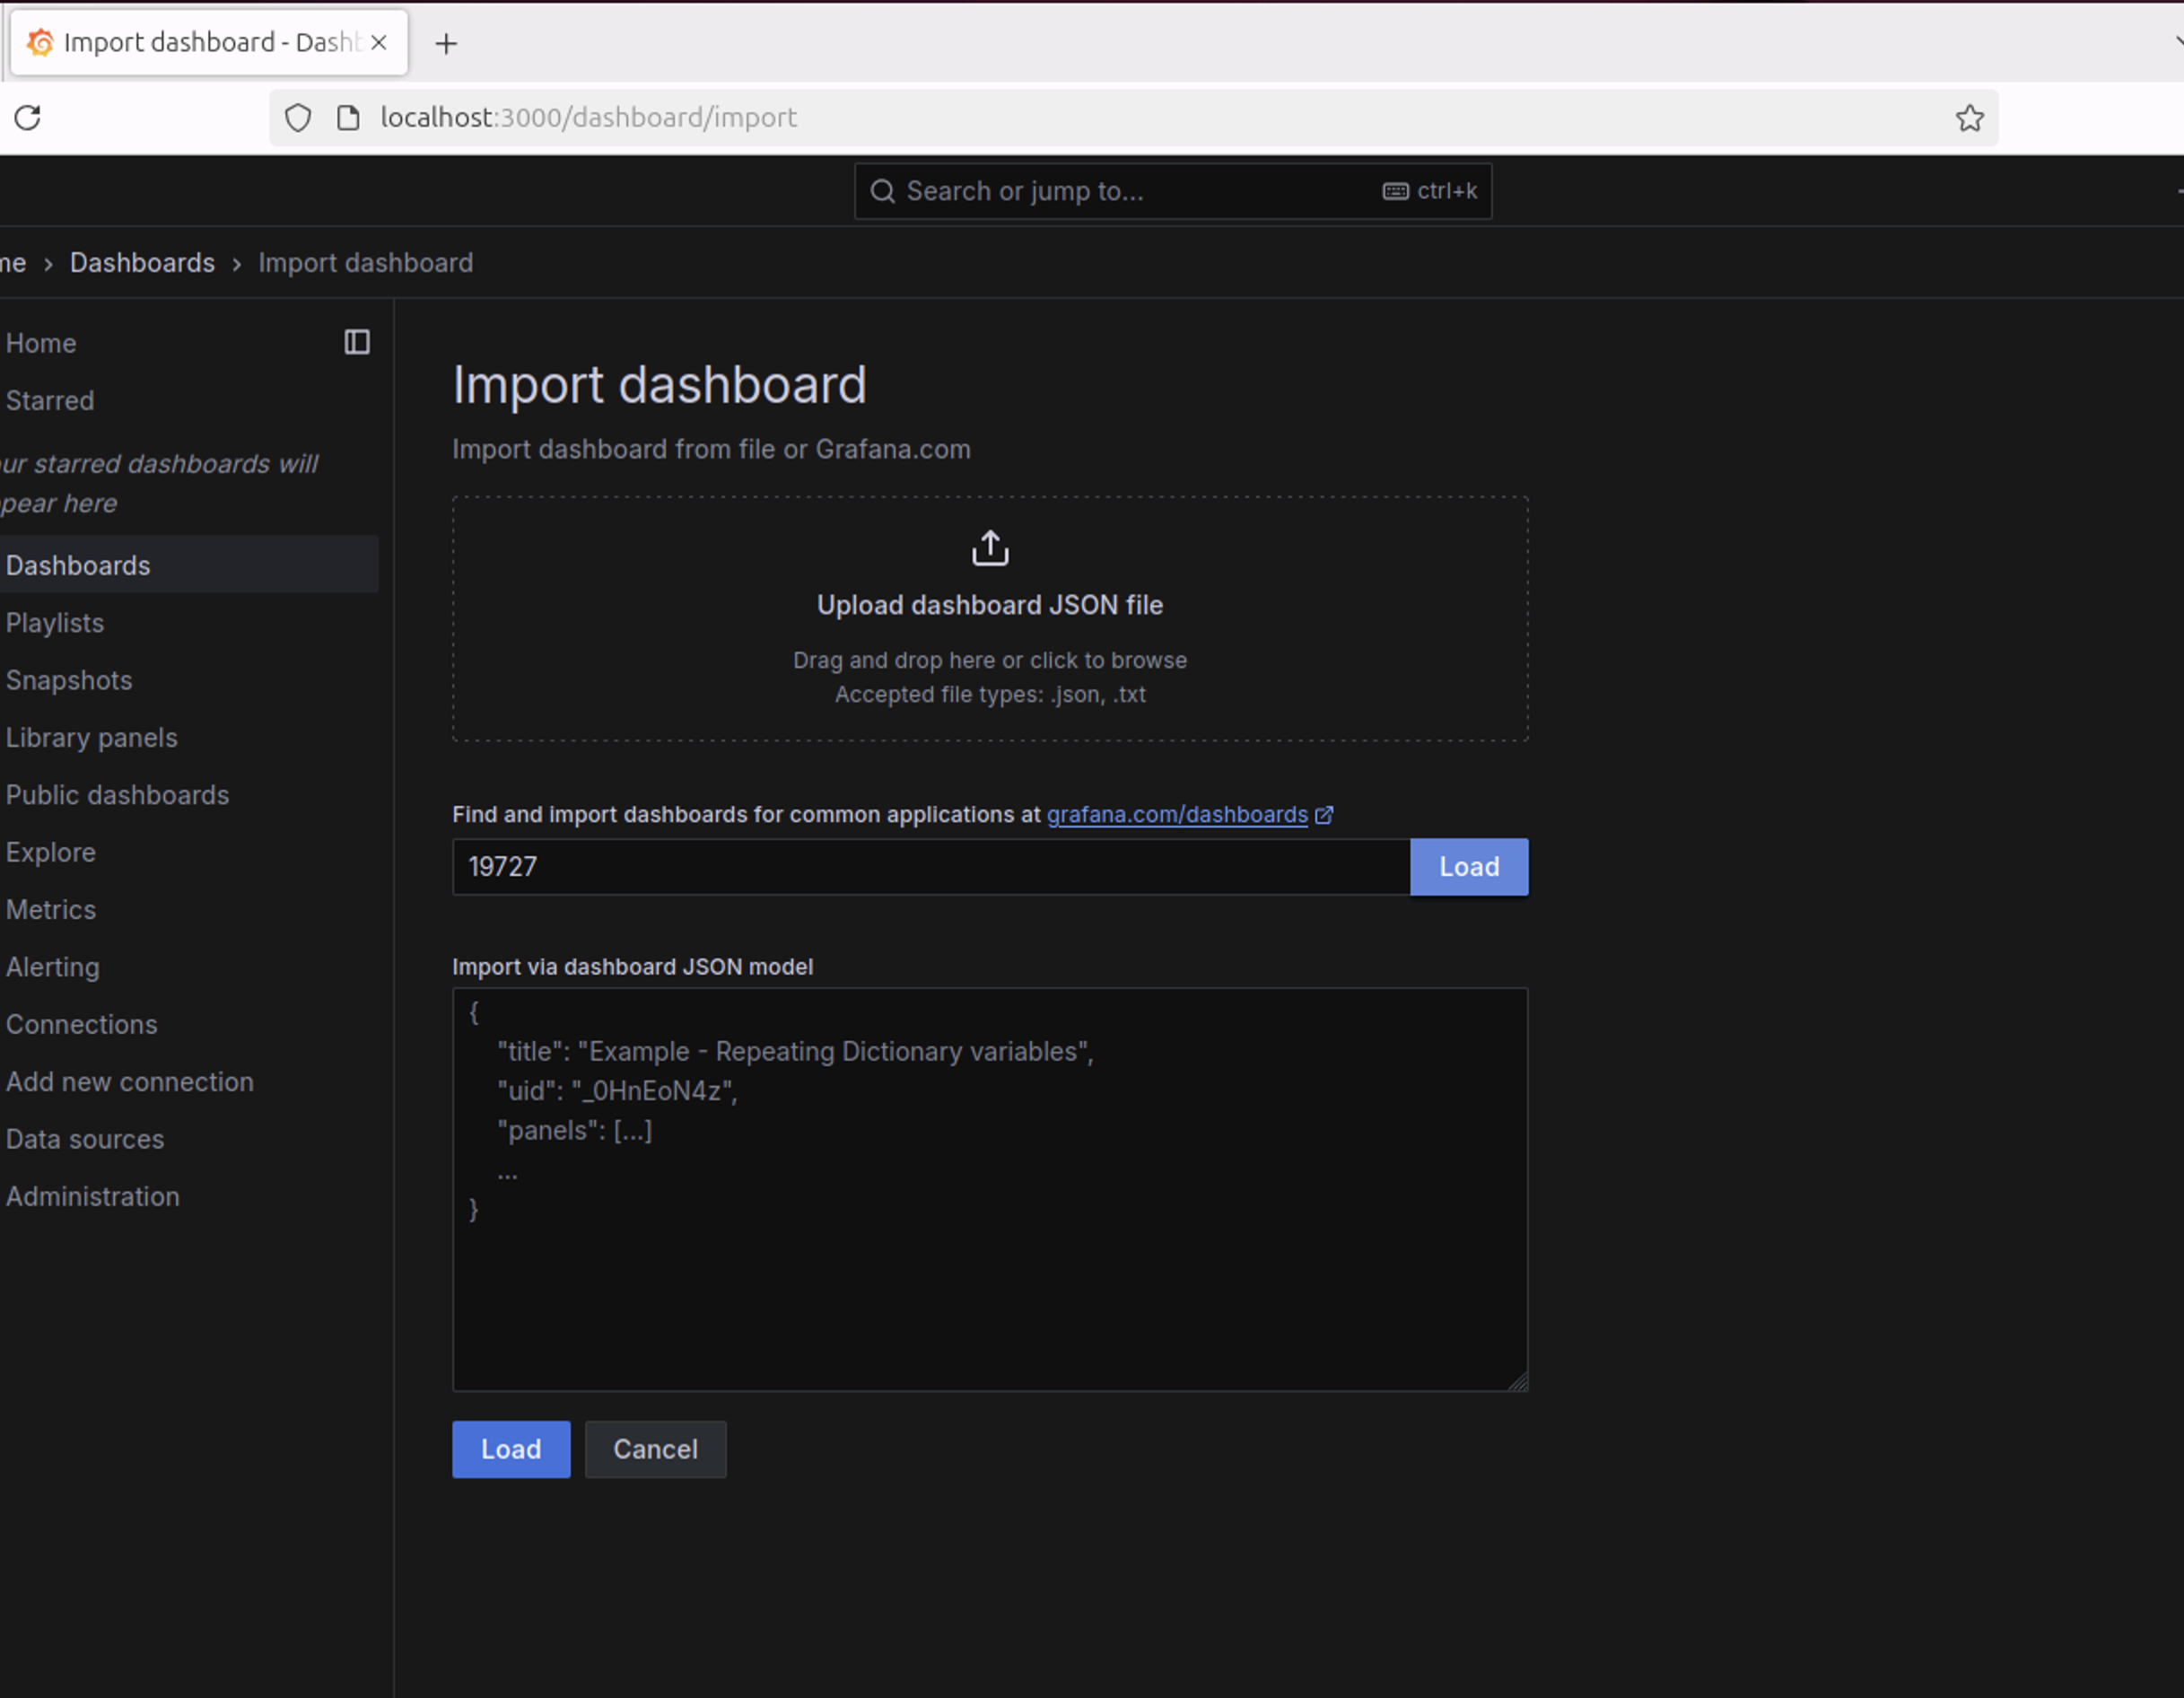Screen dimensions: 2184x1698
Task: Bookmark page with star icon
Action: [x=1969, y=118]
